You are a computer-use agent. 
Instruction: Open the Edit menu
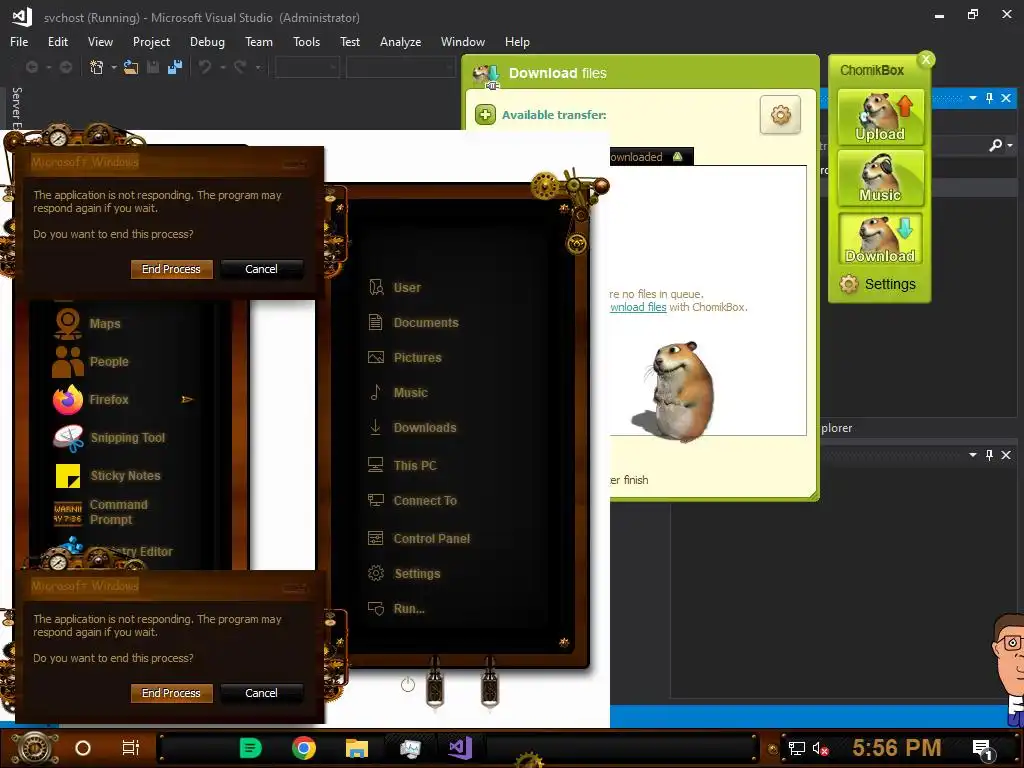[57, 42]
